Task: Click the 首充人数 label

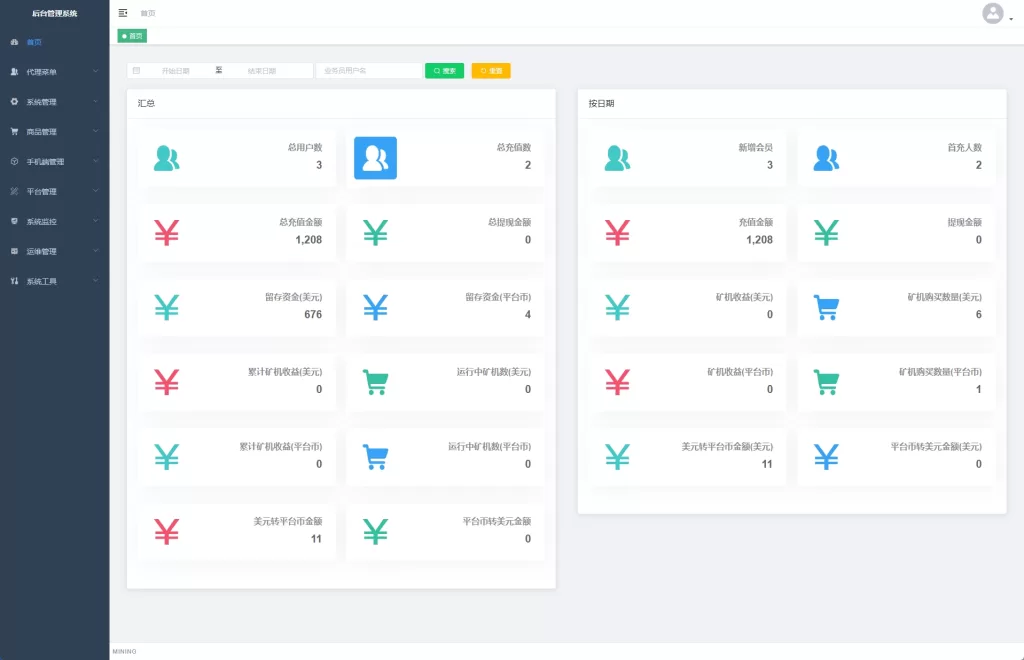Action: click(965, 148)
